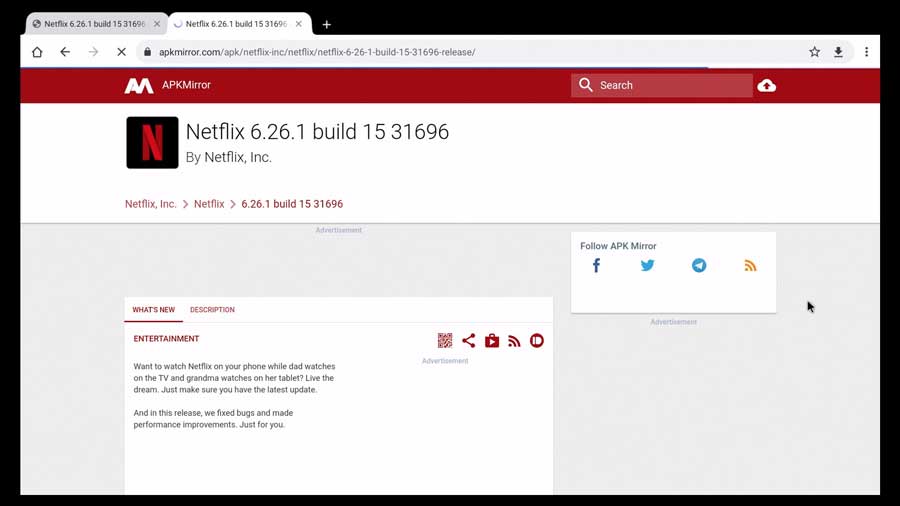Click the address bar URL
This screenshot has width=900, height=506.
(x=317, y=52)
